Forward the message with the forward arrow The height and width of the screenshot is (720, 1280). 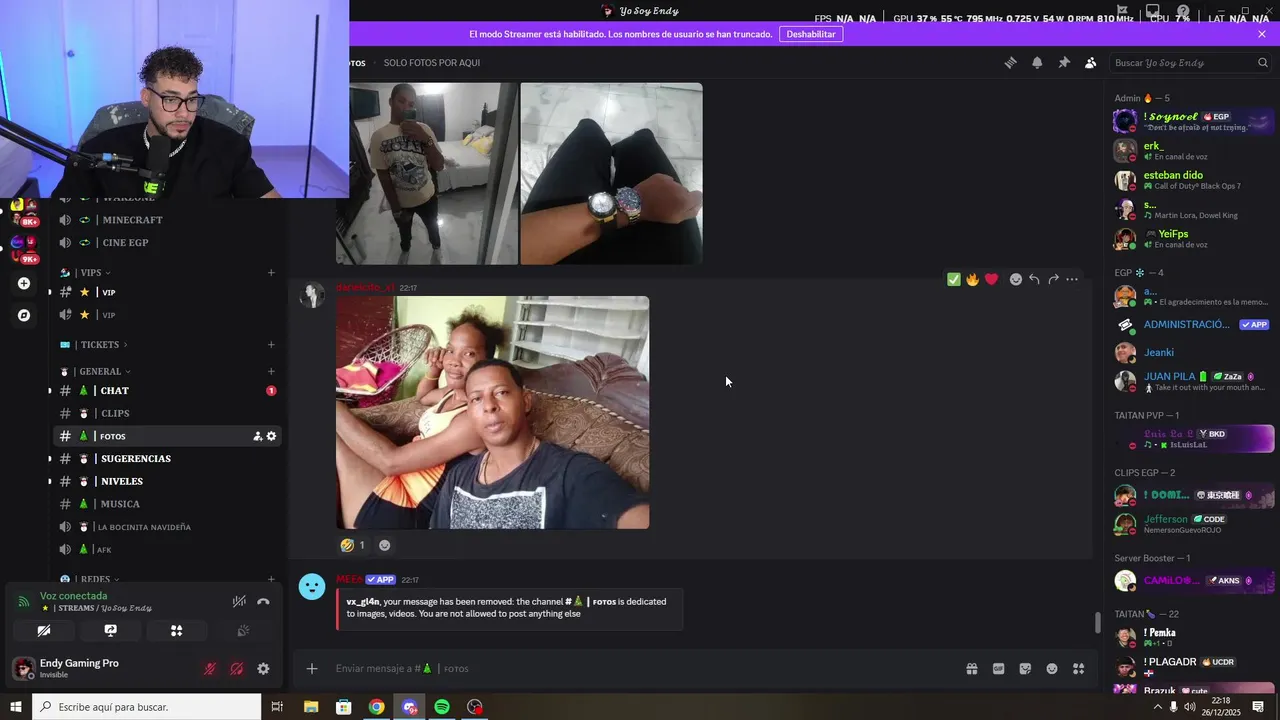(1053, 279)
